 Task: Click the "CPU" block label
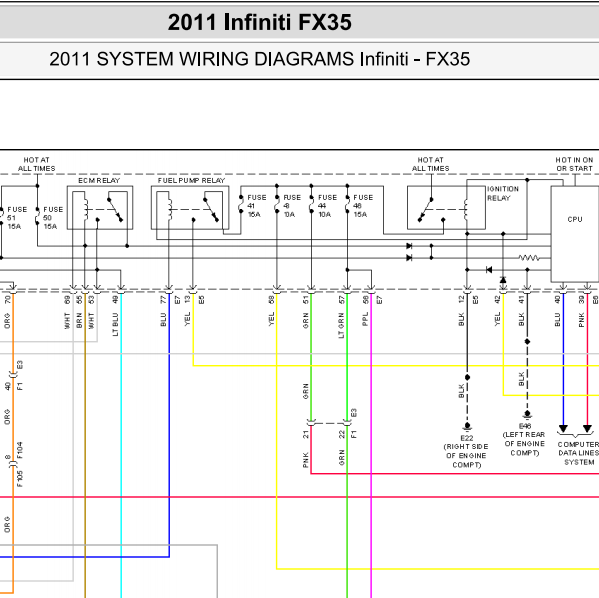[x=575, y=219]
